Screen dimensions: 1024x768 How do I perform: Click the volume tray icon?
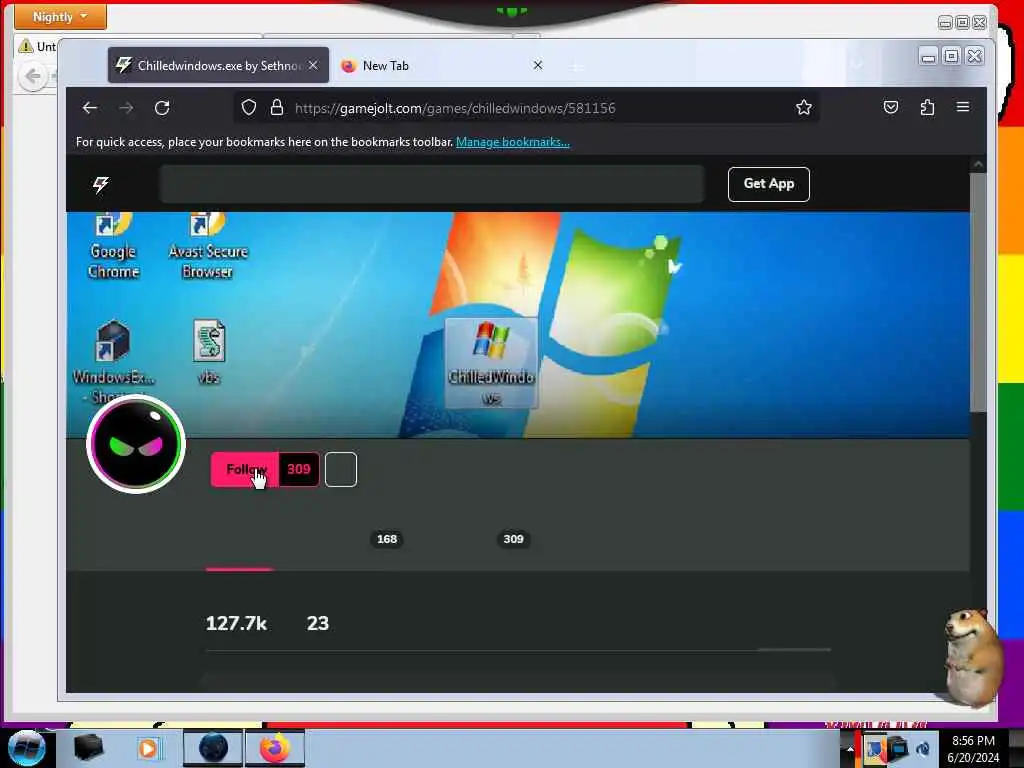pos(923,749)
